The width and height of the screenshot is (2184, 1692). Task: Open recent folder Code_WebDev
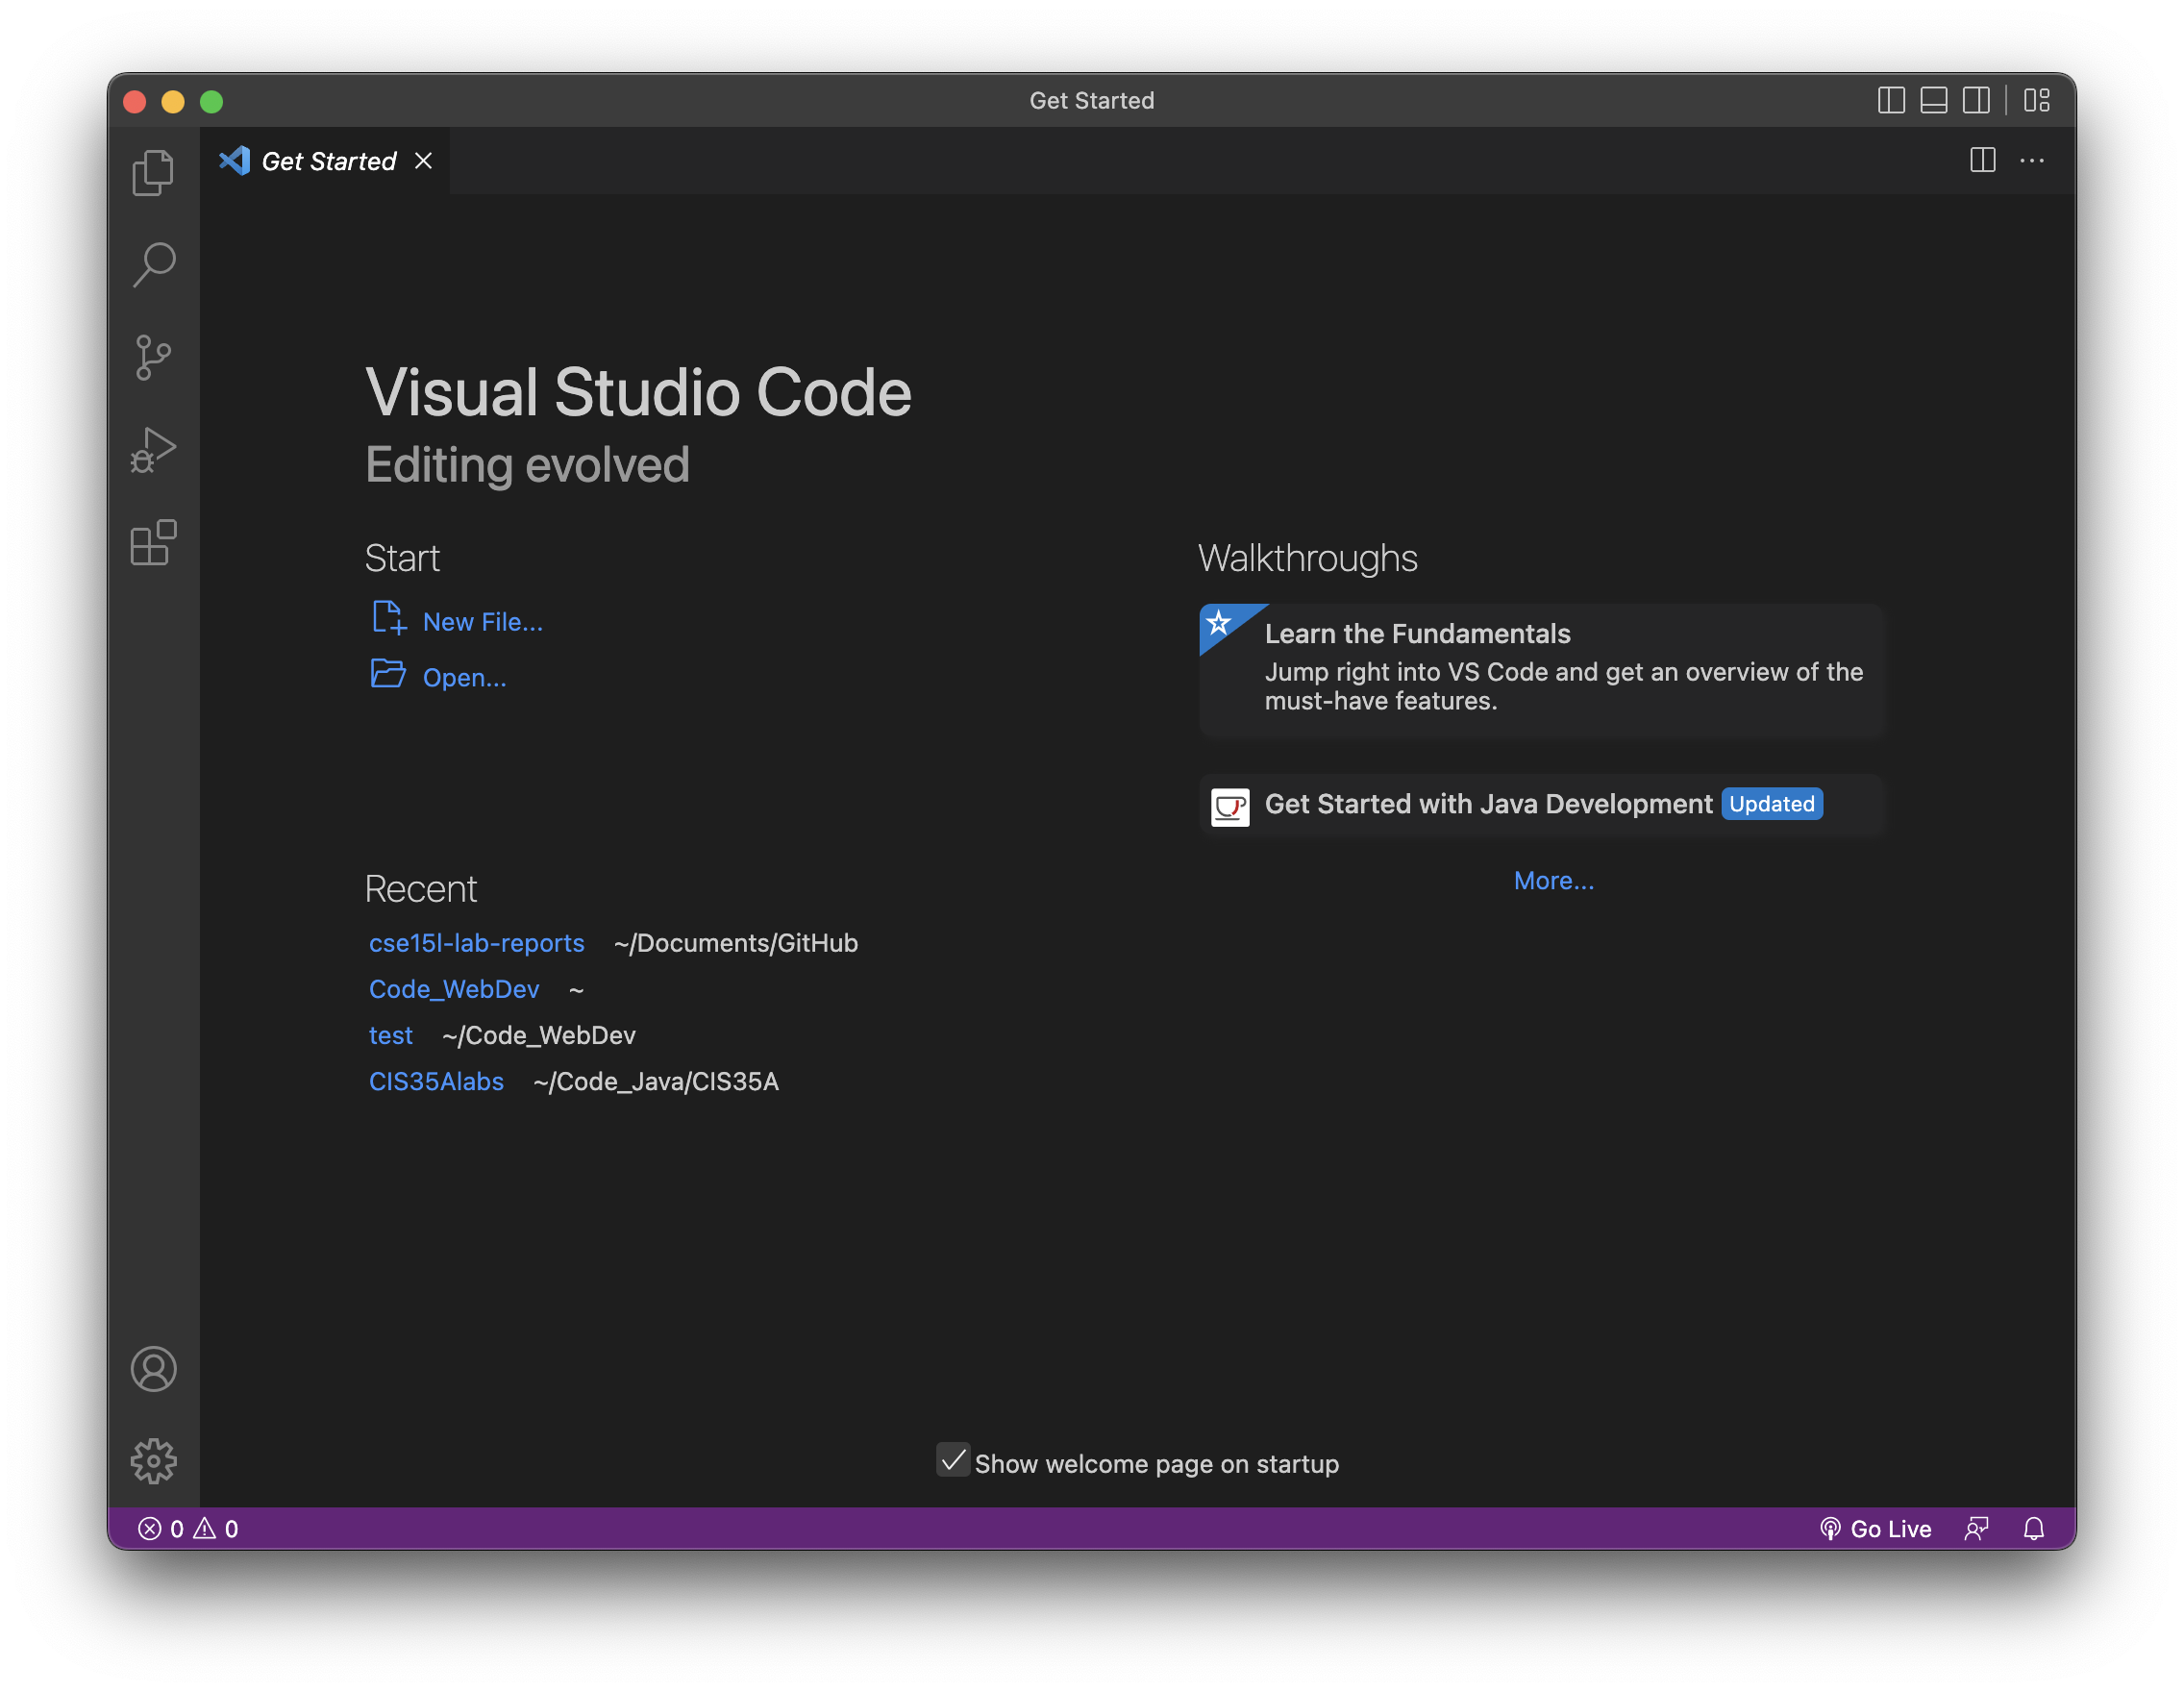[454, 989]
